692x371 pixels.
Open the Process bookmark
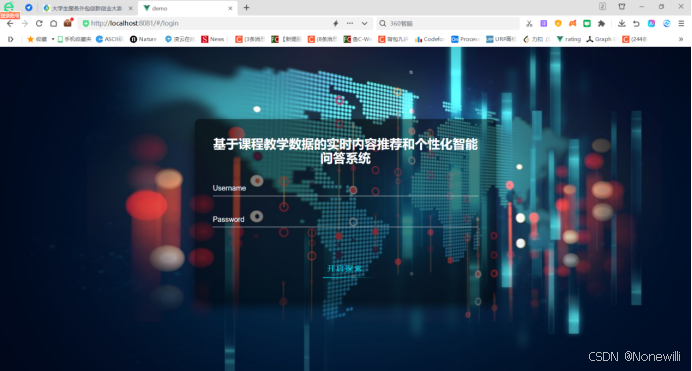click(x=465, y=39)
